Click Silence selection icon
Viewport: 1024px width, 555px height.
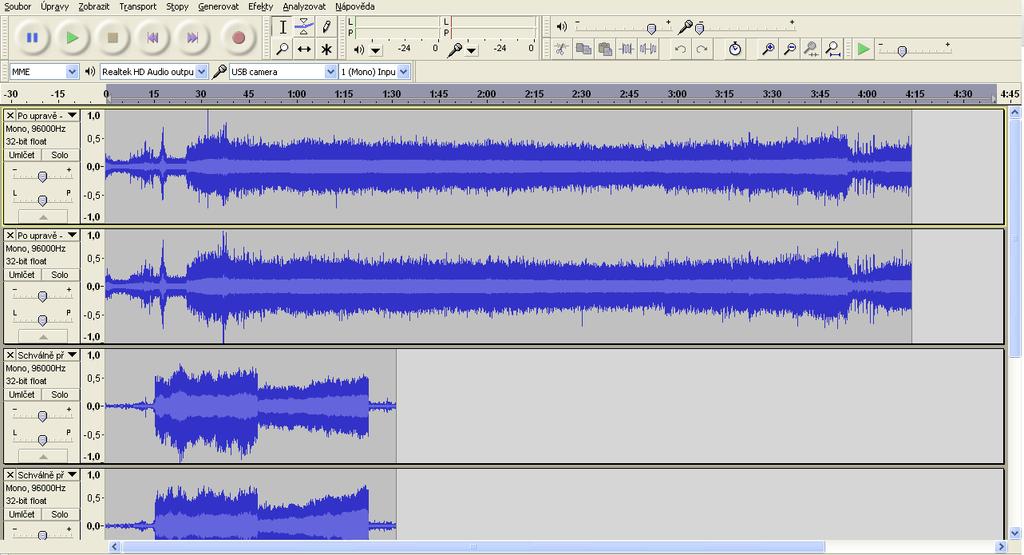648,49
